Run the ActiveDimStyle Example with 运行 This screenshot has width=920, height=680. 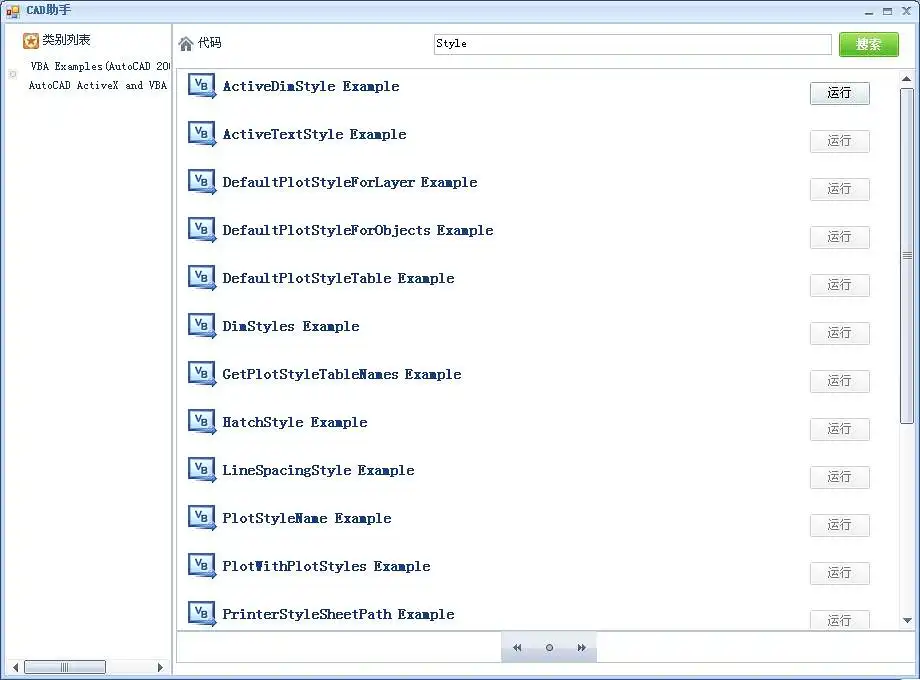tap(839, 93)
